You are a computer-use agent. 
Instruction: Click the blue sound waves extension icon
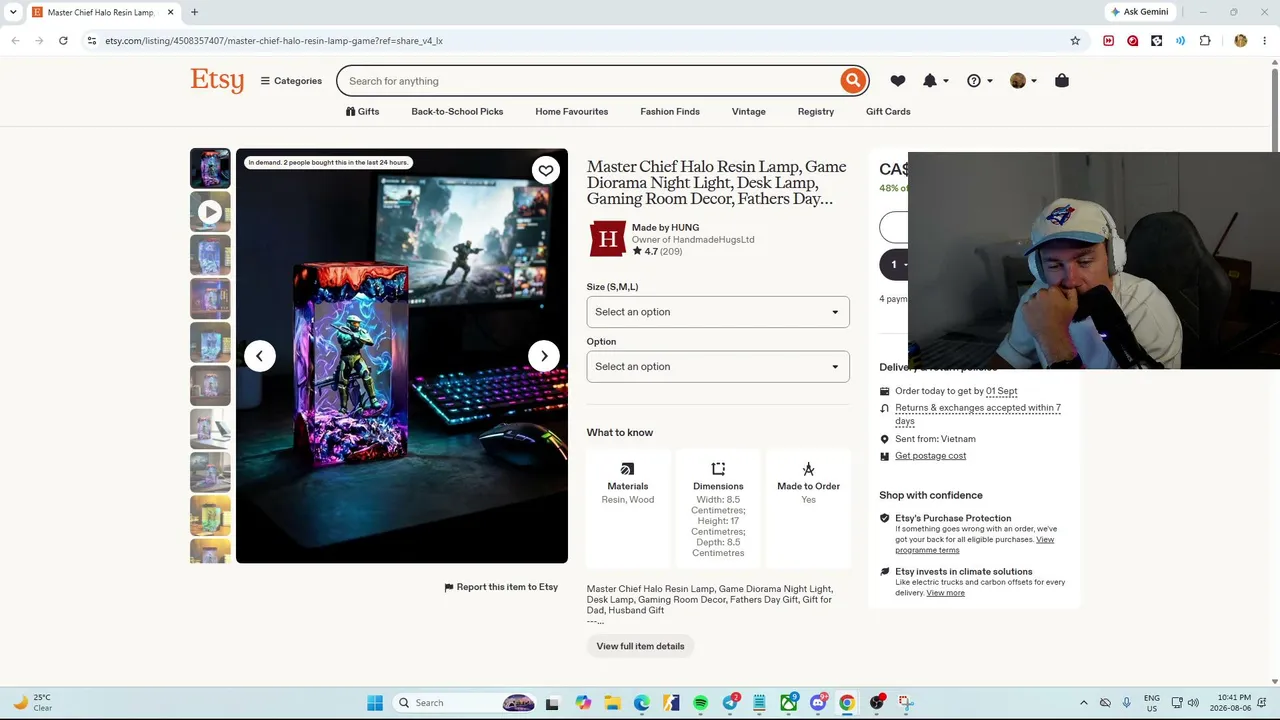pos(1180,41)
